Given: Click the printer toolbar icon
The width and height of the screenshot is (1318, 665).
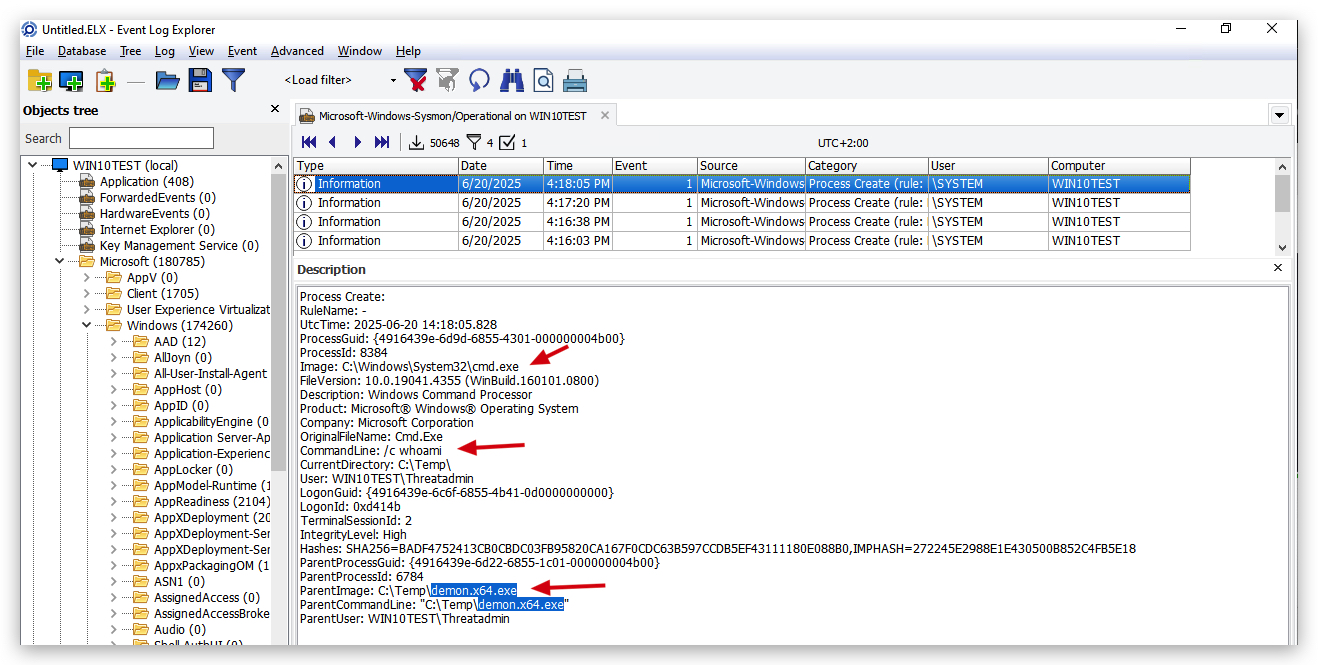Looking at the screenshot, I should 575,80.
